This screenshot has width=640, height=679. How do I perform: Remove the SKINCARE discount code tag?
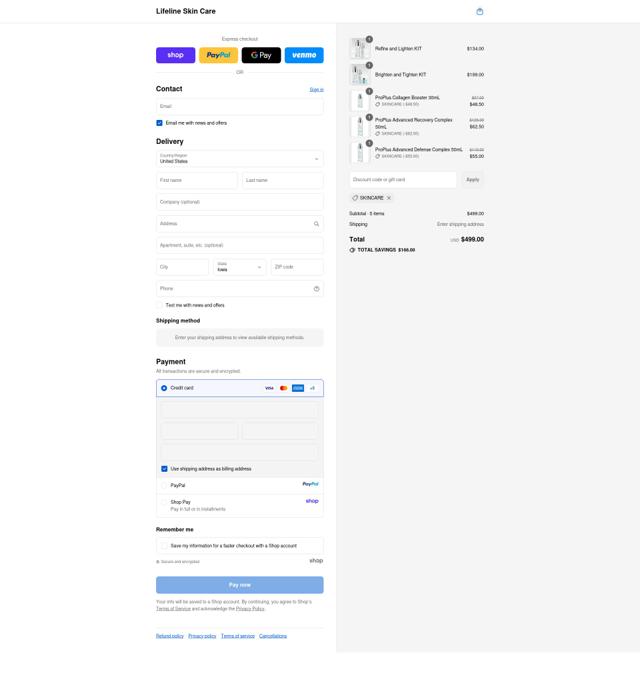[389, 198]
